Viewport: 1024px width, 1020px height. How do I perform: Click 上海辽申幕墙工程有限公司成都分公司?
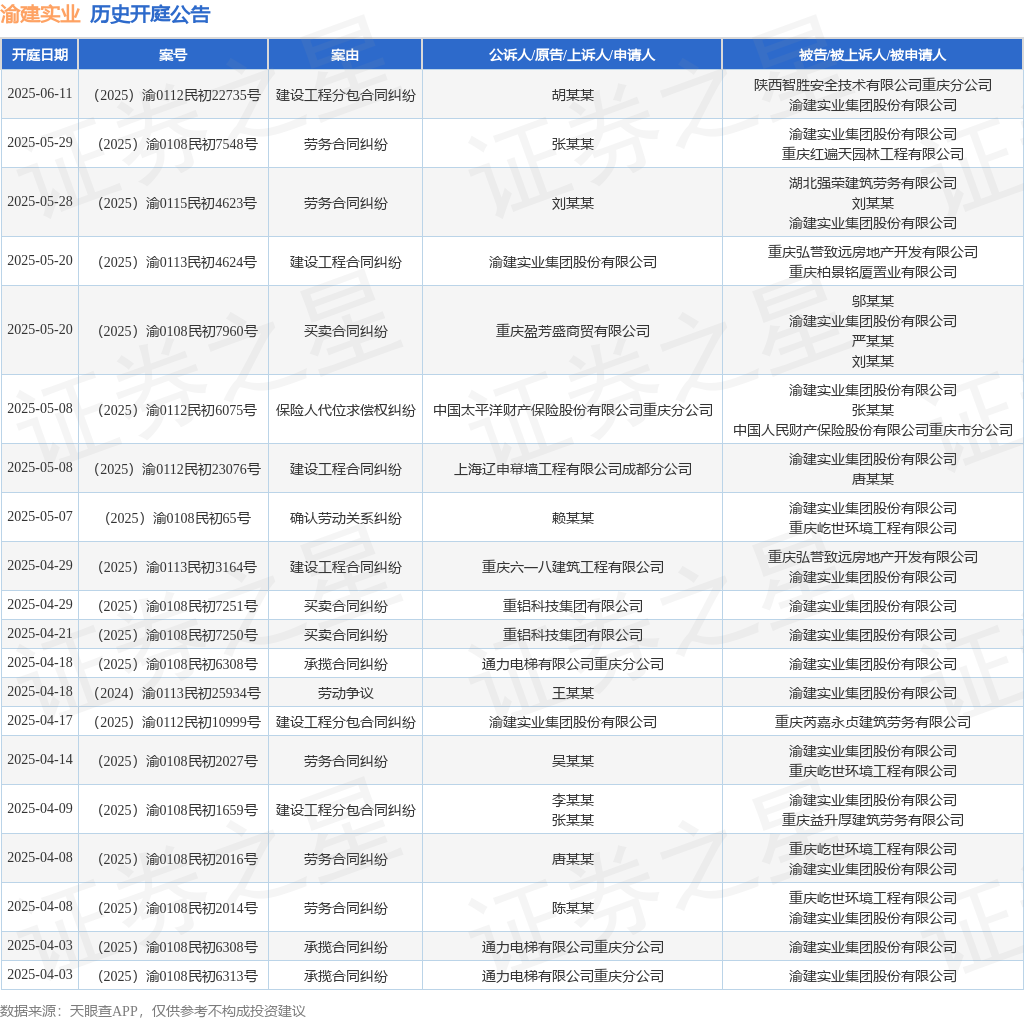coord(573,469)
